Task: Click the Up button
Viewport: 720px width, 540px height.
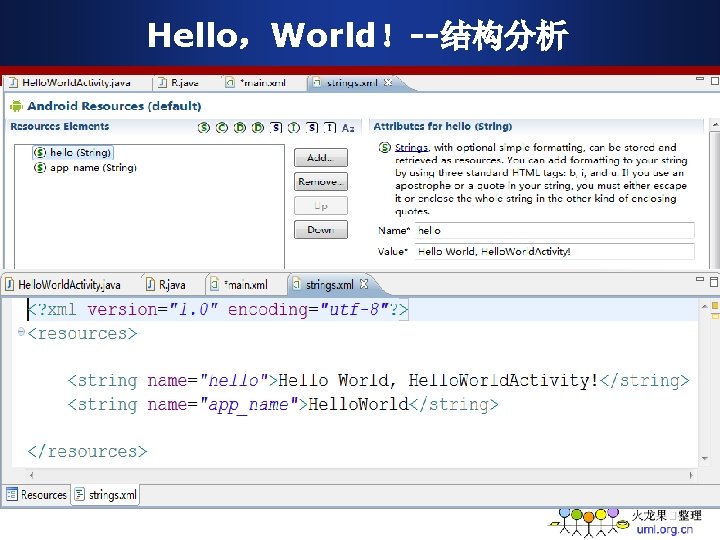Action: [x=321, y=206]
